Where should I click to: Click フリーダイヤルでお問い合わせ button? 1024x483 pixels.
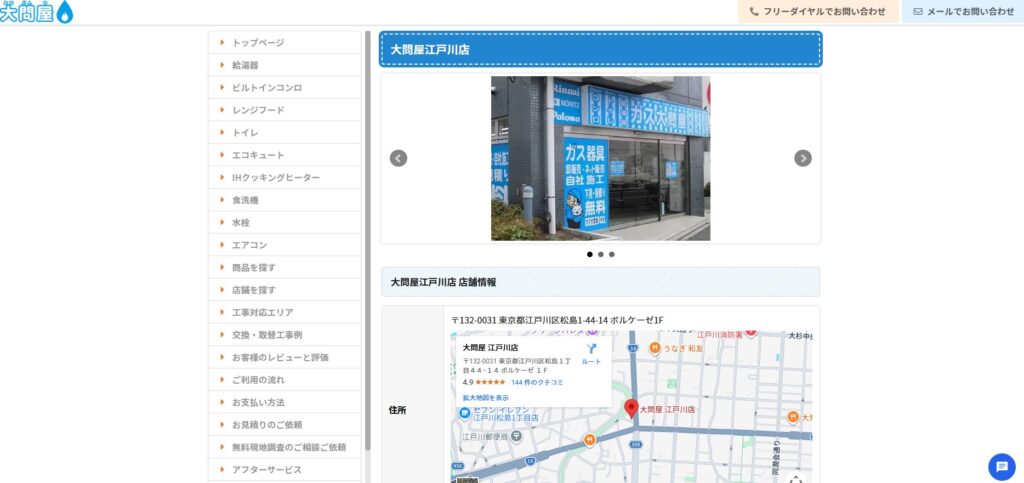pos(817,12)
